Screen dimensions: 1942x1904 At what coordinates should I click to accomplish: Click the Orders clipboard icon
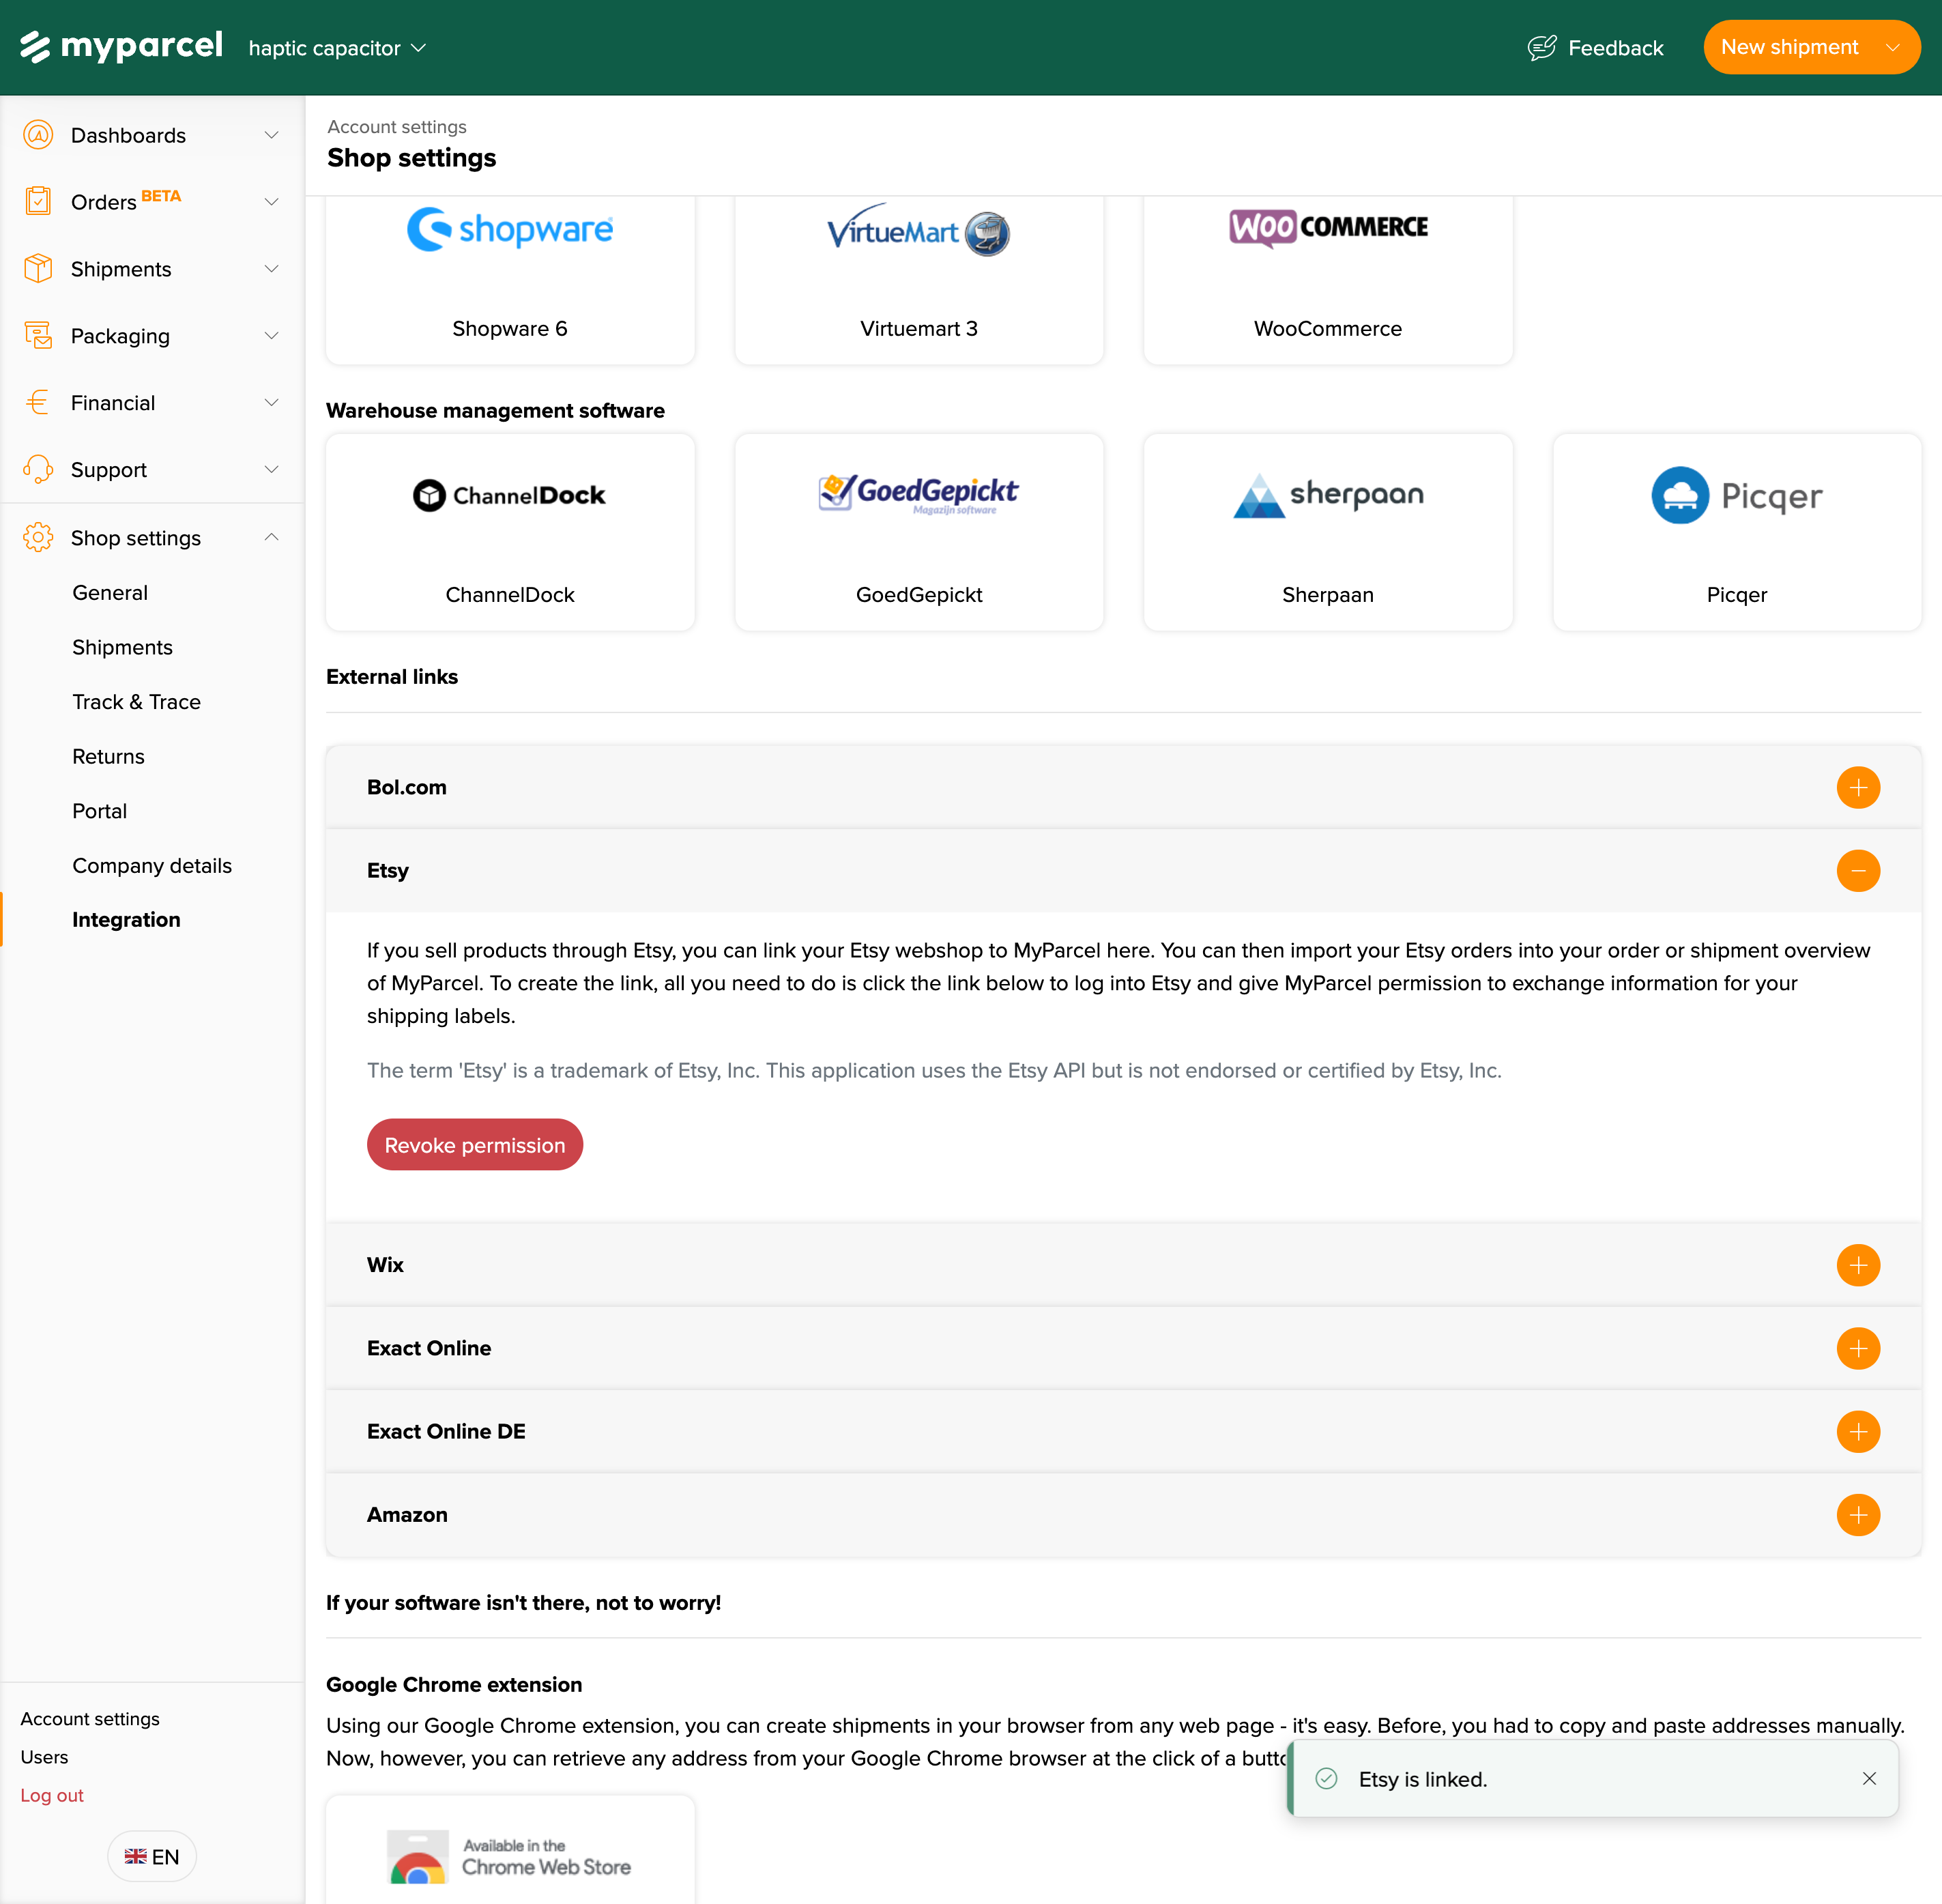pos(38,201)
